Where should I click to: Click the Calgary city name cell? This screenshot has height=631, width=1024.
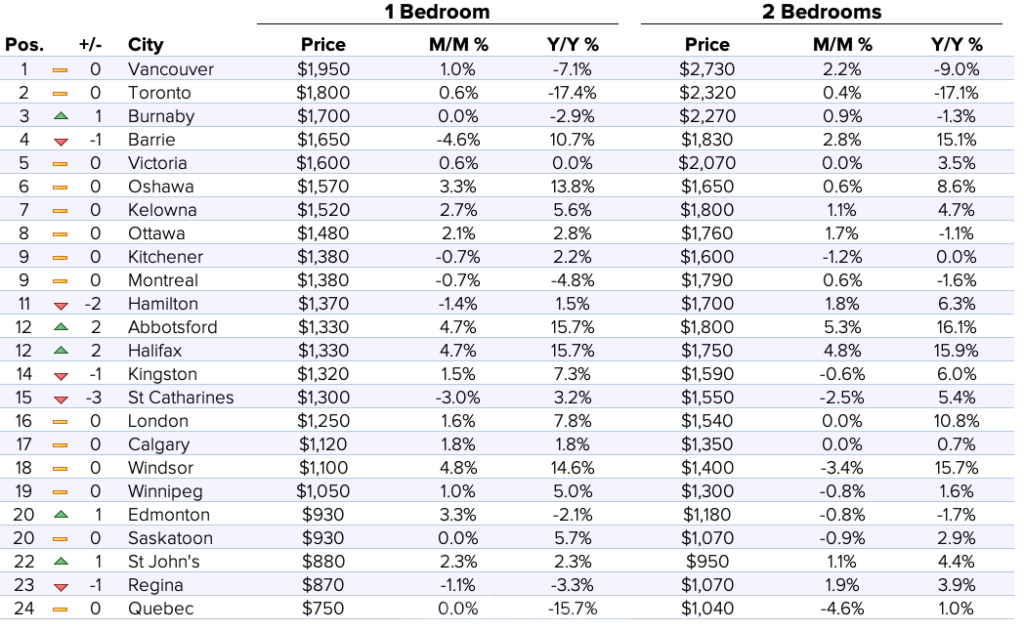(158, 445)
